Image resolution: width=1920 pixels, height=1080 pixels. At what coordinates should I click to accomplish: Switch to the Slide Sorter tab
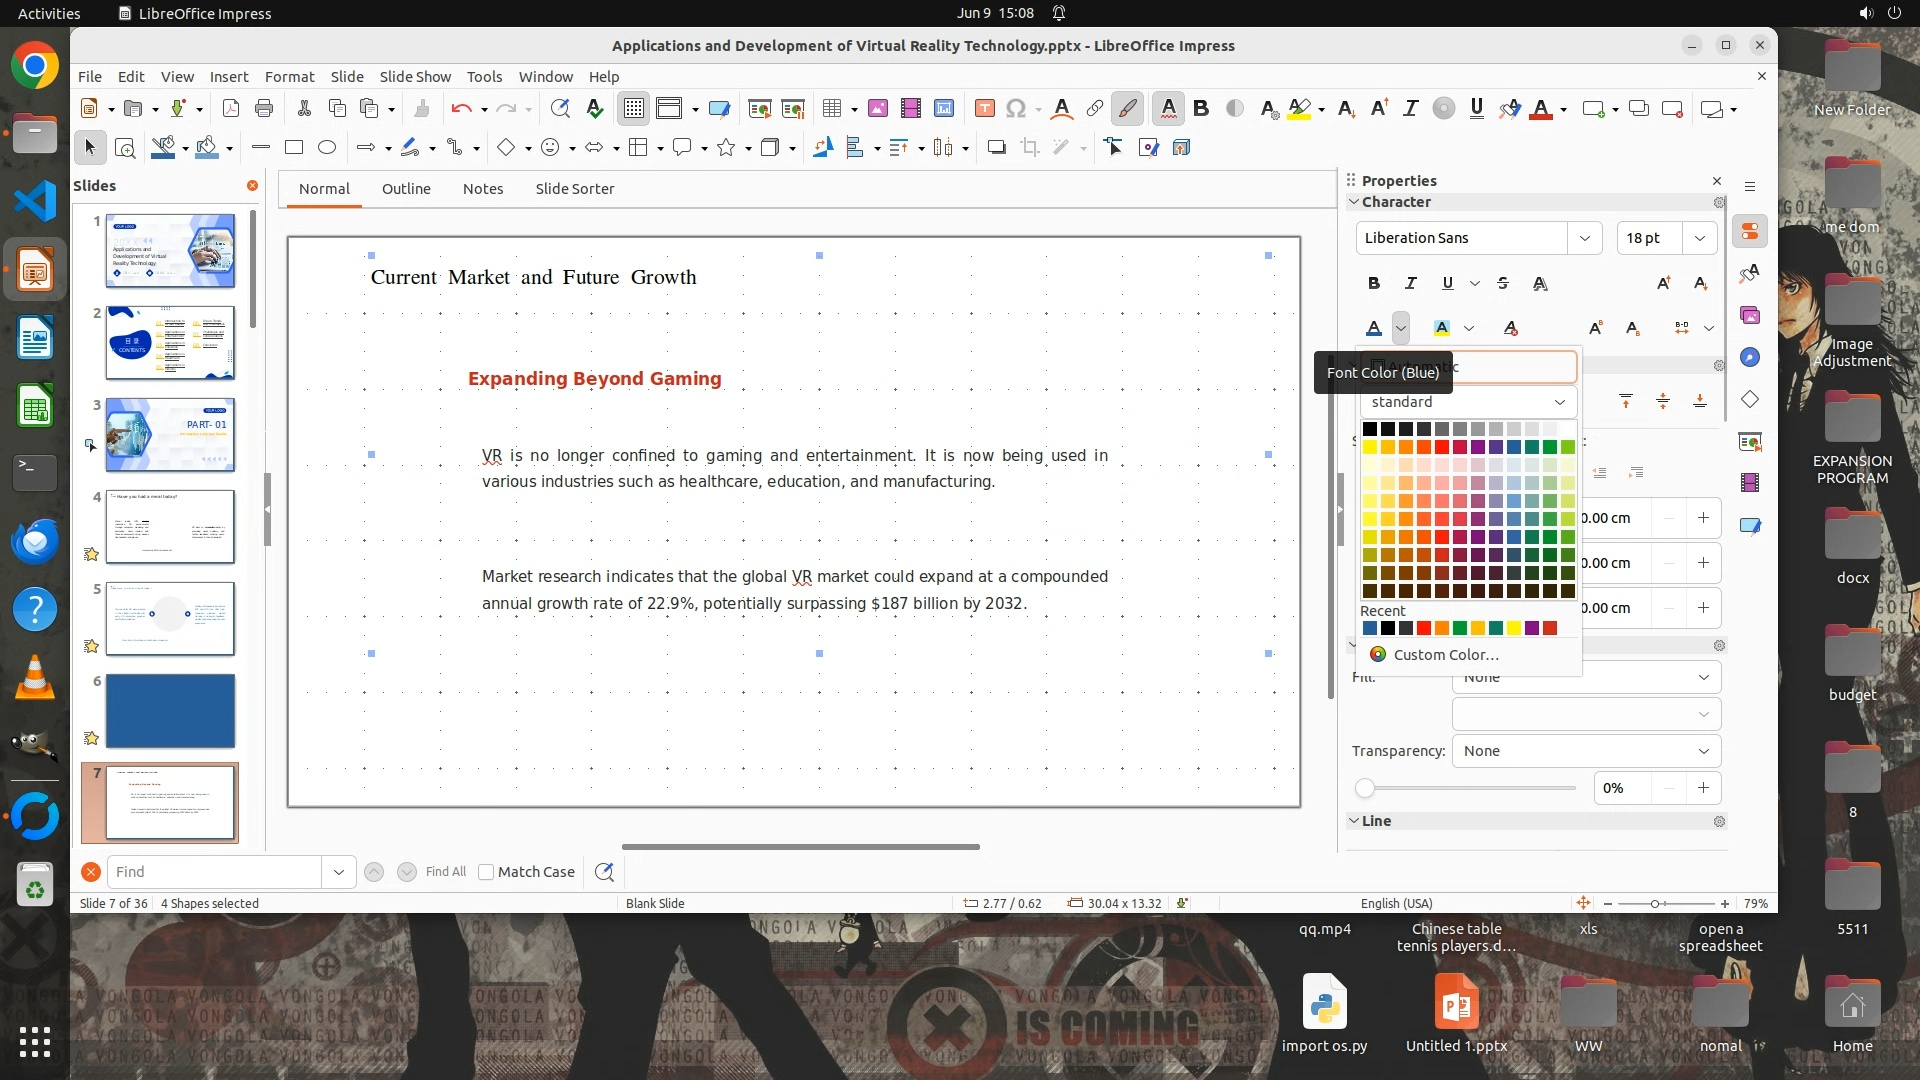(574, 189)
